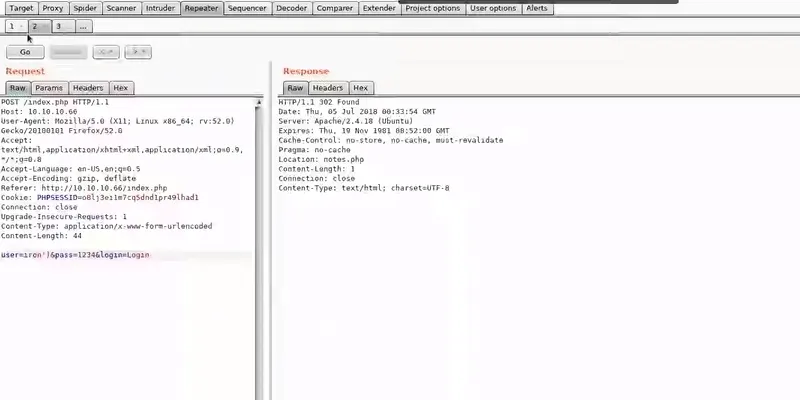Show the request Params view
Image resolution: width=800 pixels, height=400 pixels.
(x=49, y=88)
